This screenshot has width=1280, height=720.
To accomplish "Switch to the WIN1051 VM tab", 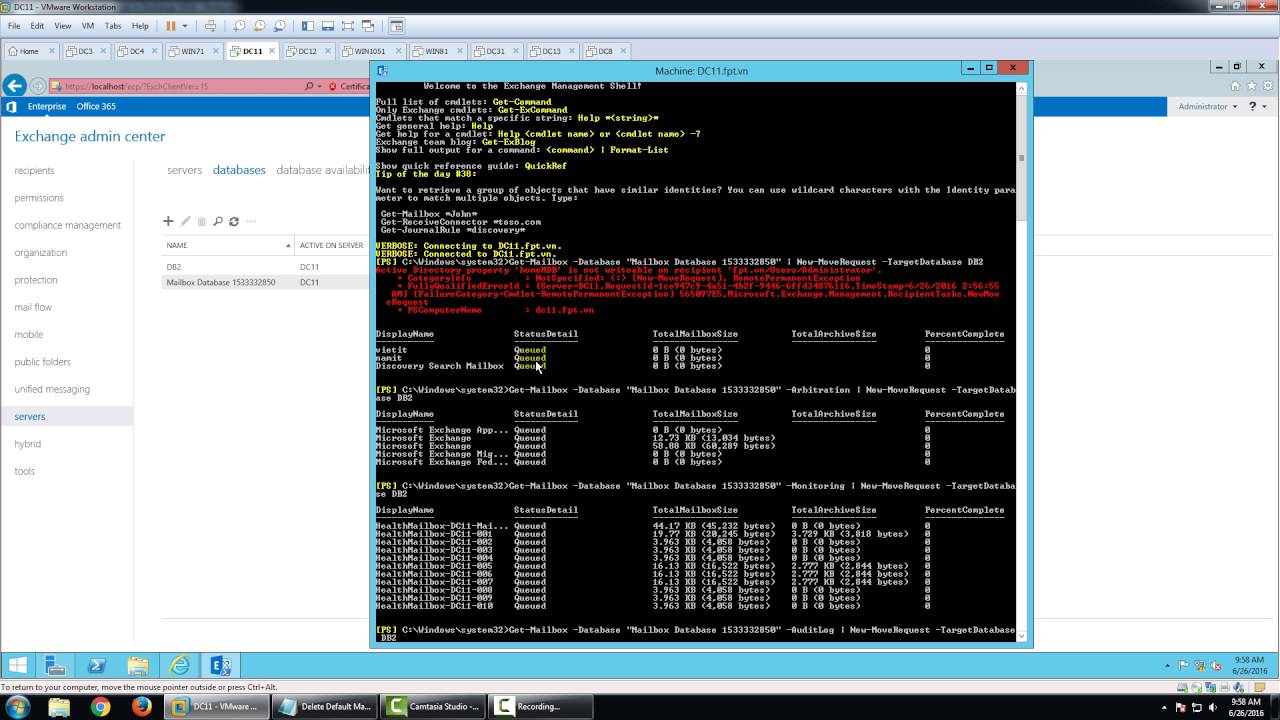I will point(369,51).
